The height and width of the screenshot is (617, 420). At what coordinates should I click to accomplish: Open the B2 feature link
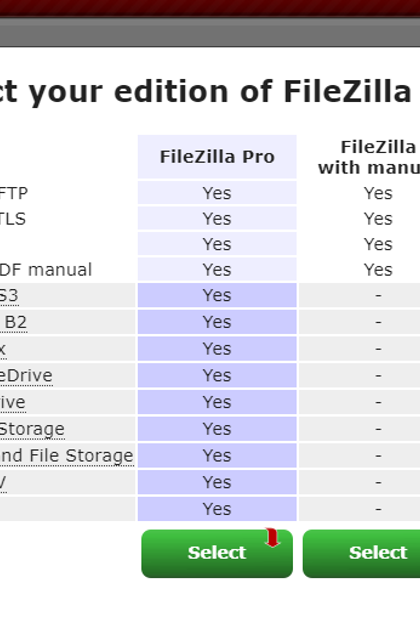(x=14, y=322)
